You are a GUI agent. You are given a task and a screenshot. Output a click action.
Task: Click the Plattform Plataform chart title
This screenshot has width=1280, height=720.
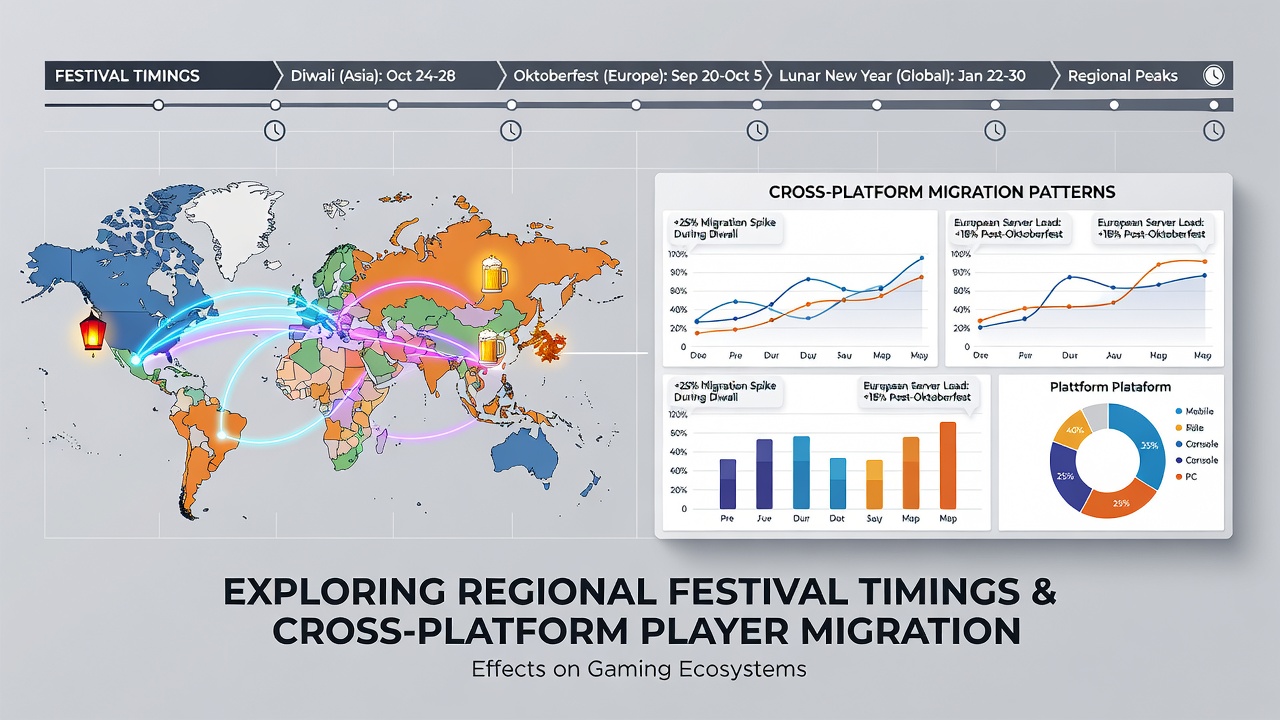[x=1110, y=386]
